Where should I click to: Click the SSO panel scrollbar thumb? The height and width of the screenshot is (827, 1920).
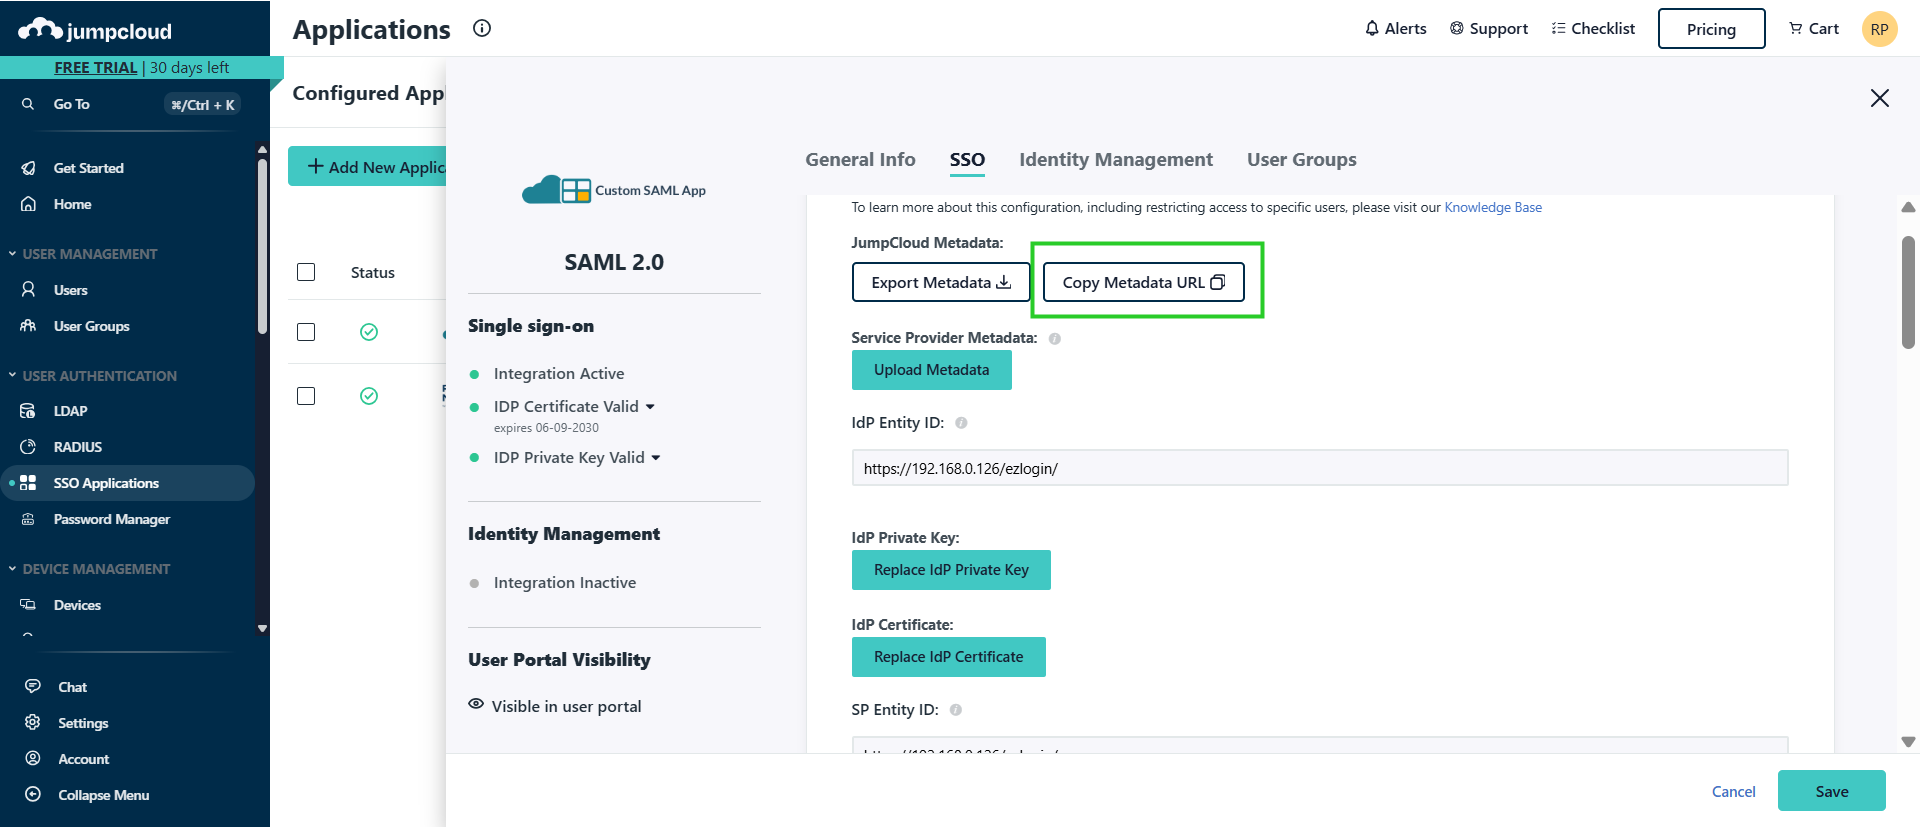tap(1908, 292)
